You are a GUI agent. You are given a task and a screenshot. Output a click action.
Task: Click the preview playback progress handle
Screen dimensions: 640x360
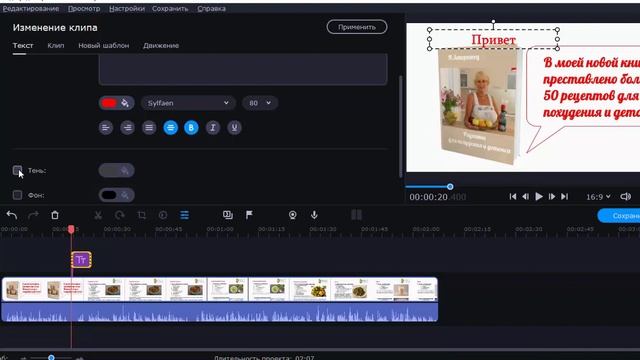[450, 187]
